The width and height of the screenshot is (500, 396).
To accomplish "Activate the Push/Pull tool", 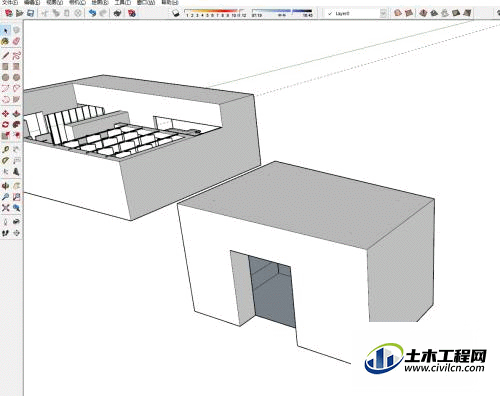I will [16, 114].
